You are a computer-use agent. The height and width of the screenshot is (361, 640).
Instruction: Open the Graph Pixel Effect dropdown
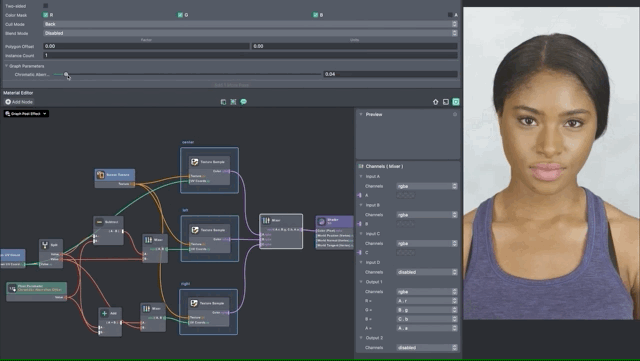[26, 114]
